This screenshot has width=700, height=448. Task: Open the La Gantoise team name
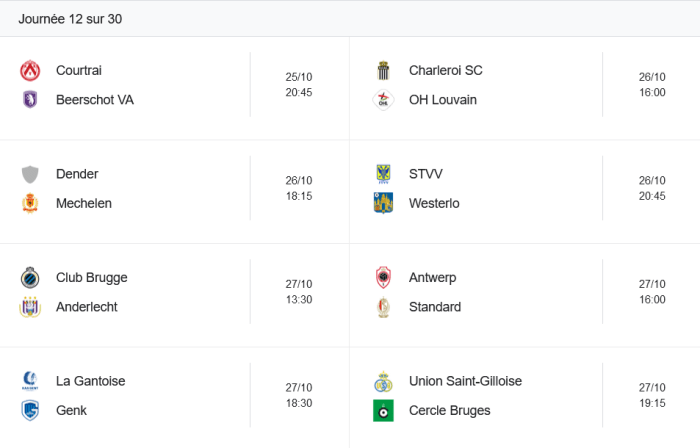pyautogui.click(x=91, y=381)
